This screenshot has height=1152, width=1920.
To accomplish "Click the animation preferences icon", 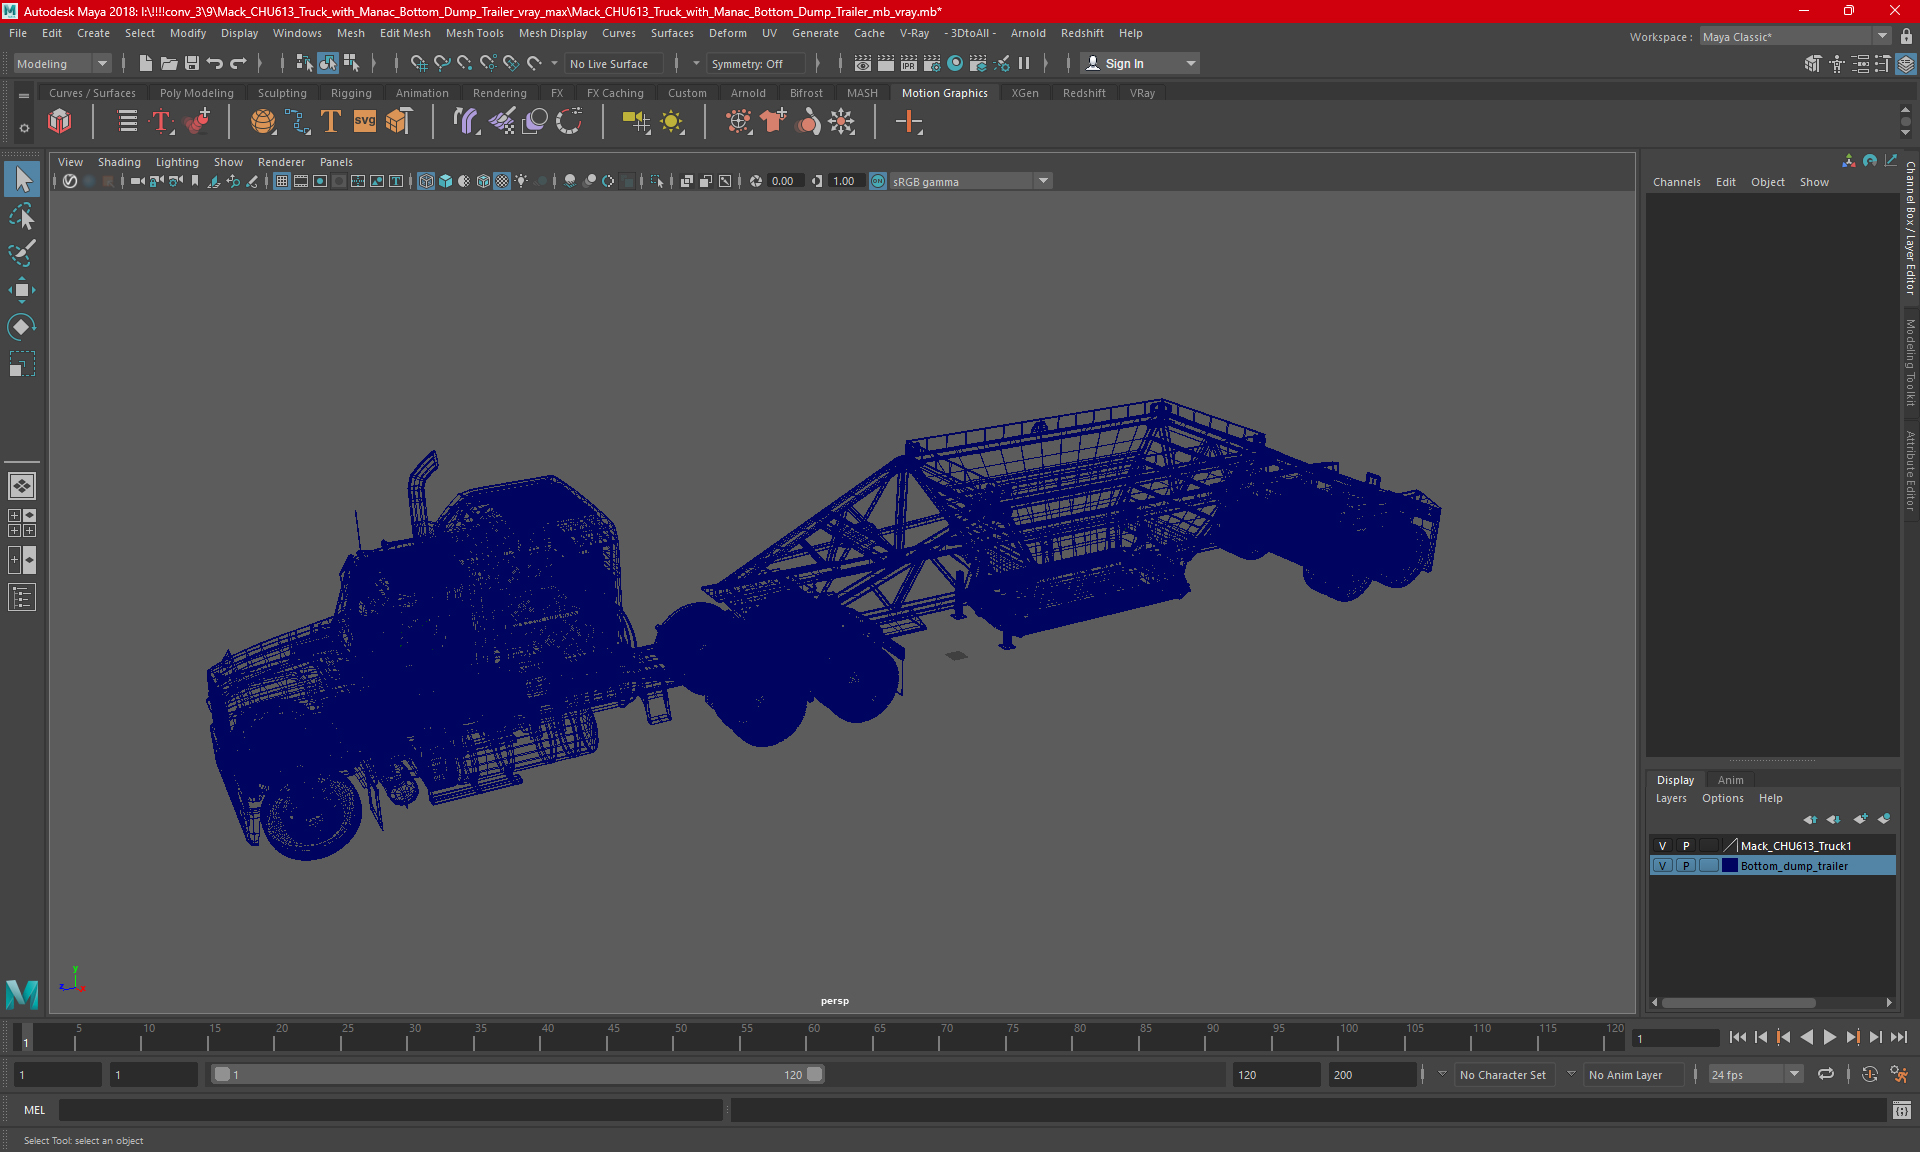I will (1899, 1075).
